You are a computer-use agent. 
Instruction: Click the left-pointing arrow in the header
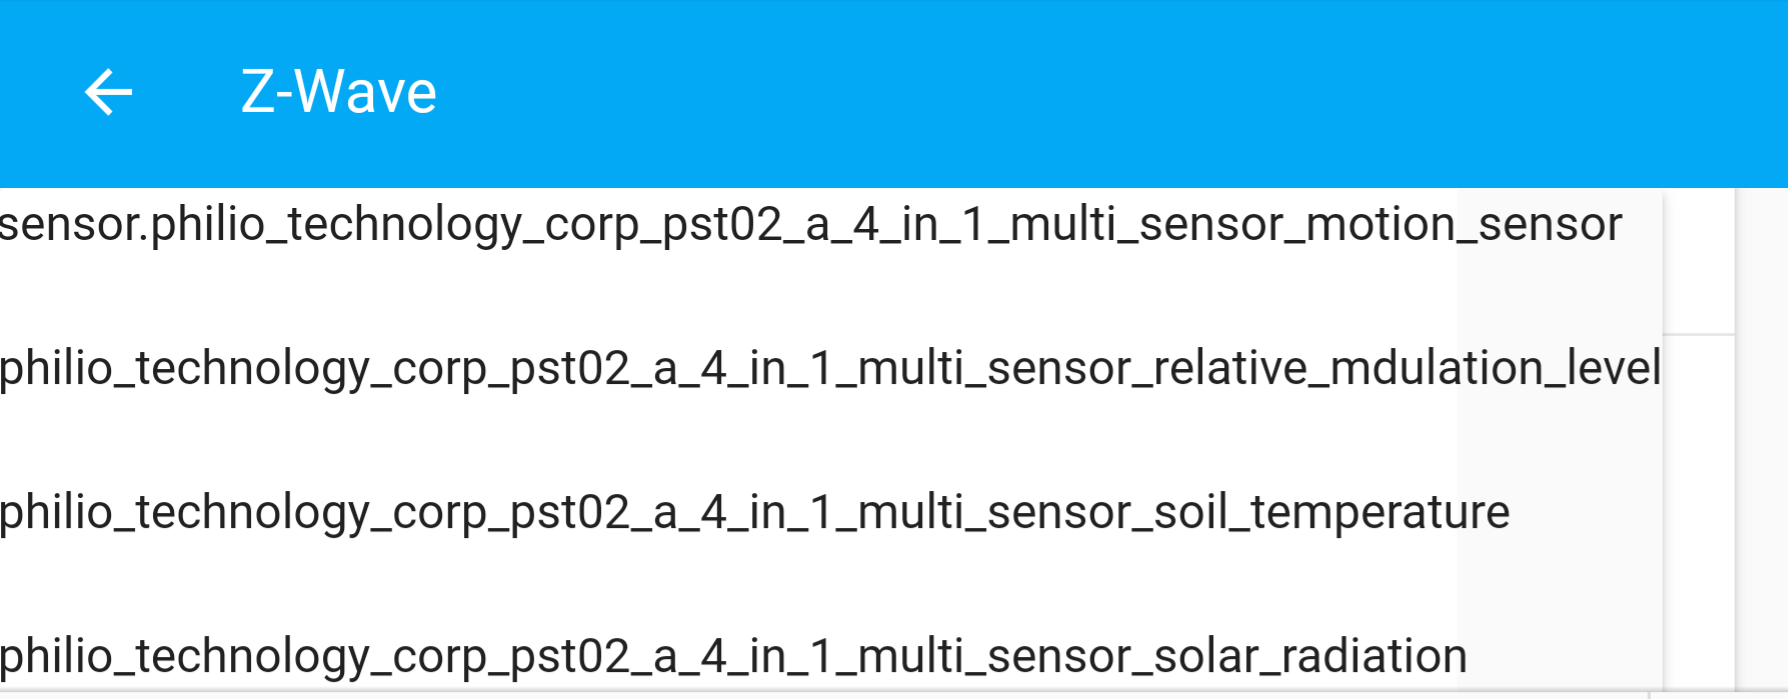click(x=106, y=92)
